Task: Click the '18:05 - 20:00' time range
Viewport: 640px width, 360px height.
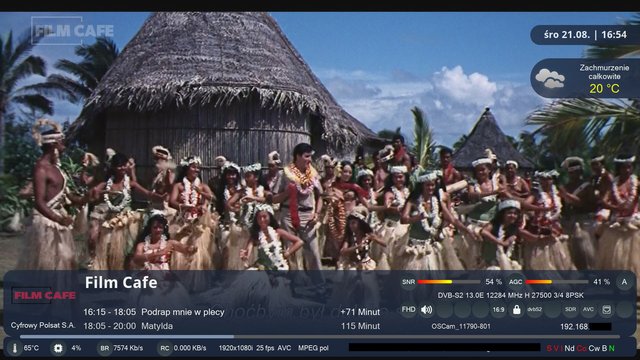Action: coord(109,326)
